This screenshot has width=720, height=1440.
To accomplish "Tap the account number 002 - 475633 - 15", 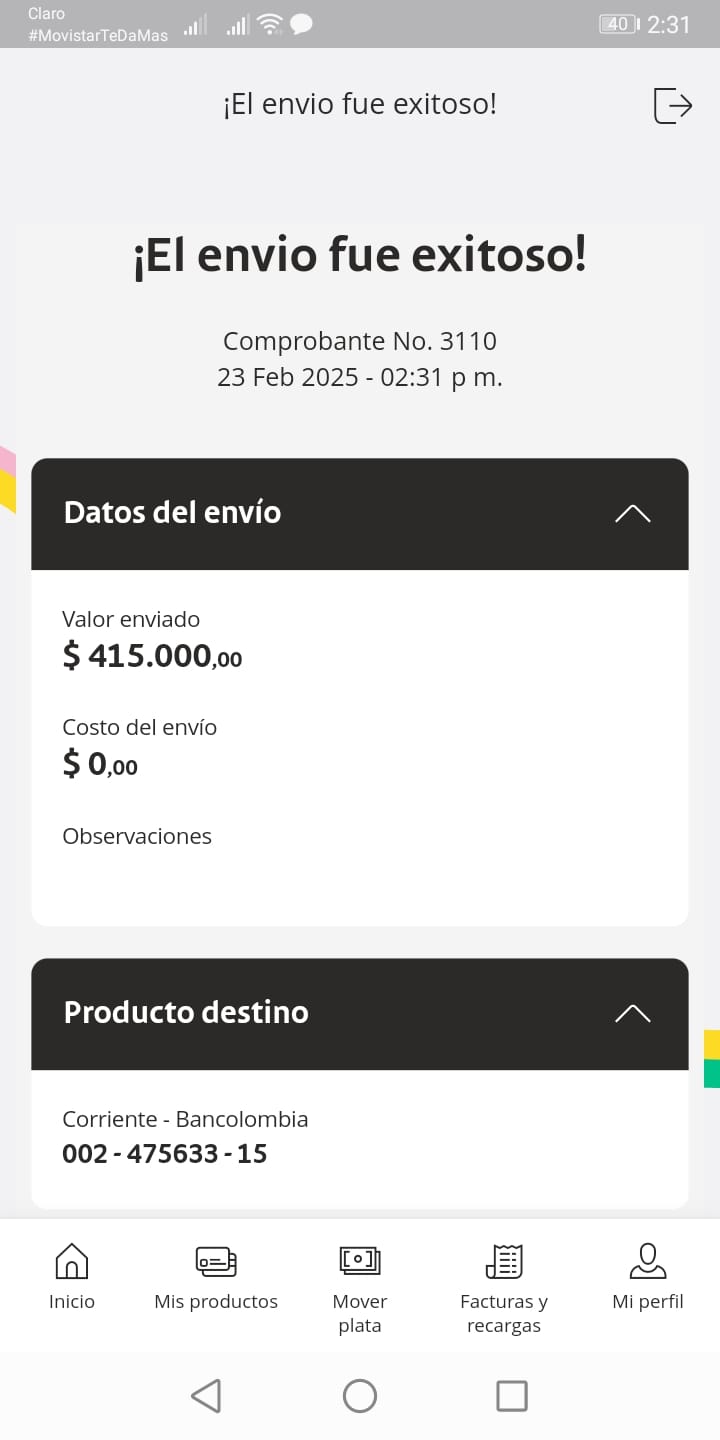I will click(165, 1154).
